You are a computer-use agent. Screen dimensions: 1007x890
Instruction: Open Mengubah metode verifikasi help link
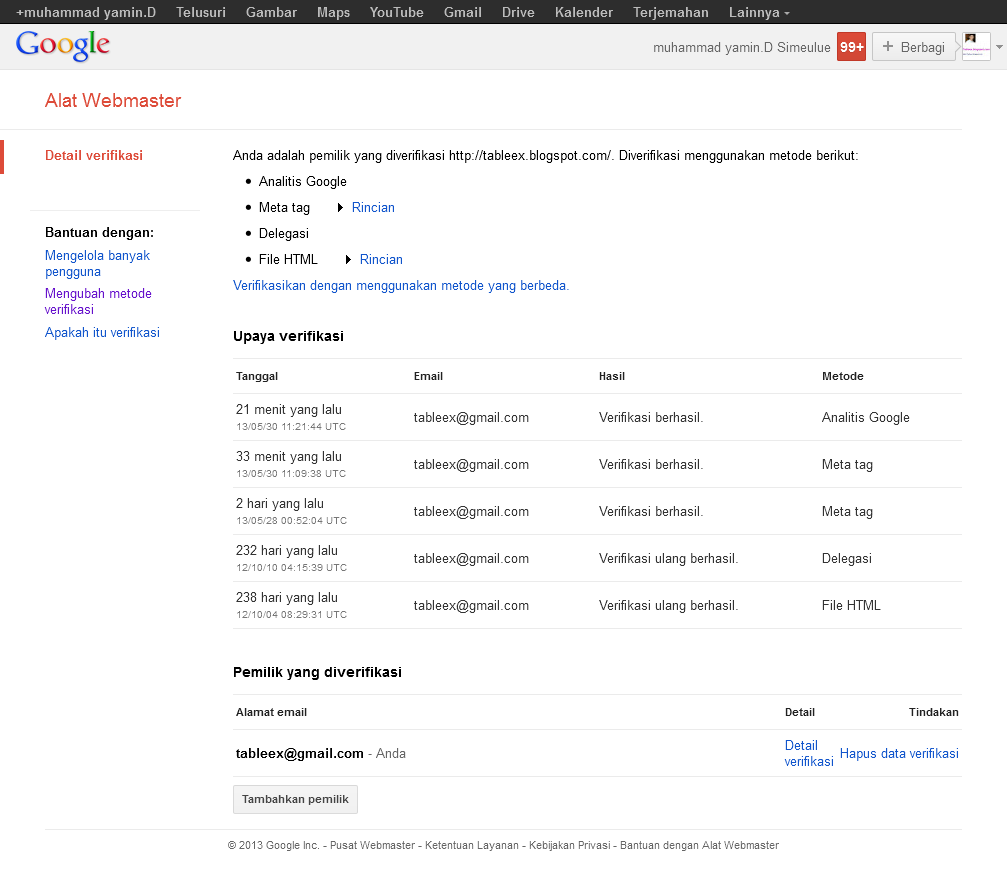98,301
